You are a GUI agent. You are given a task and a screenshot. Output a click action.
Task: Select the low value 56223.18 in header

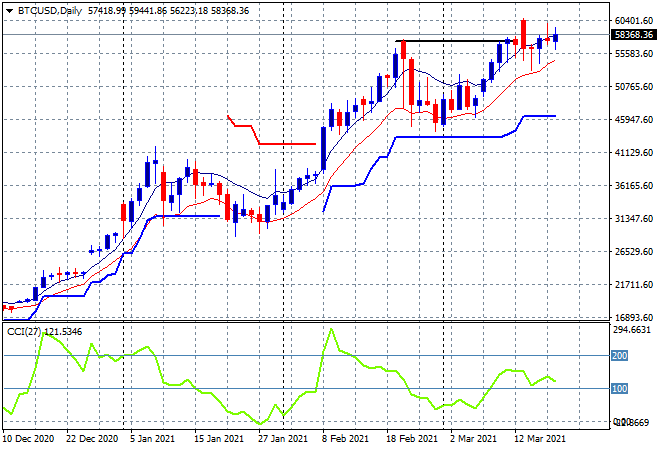(189, 11)
